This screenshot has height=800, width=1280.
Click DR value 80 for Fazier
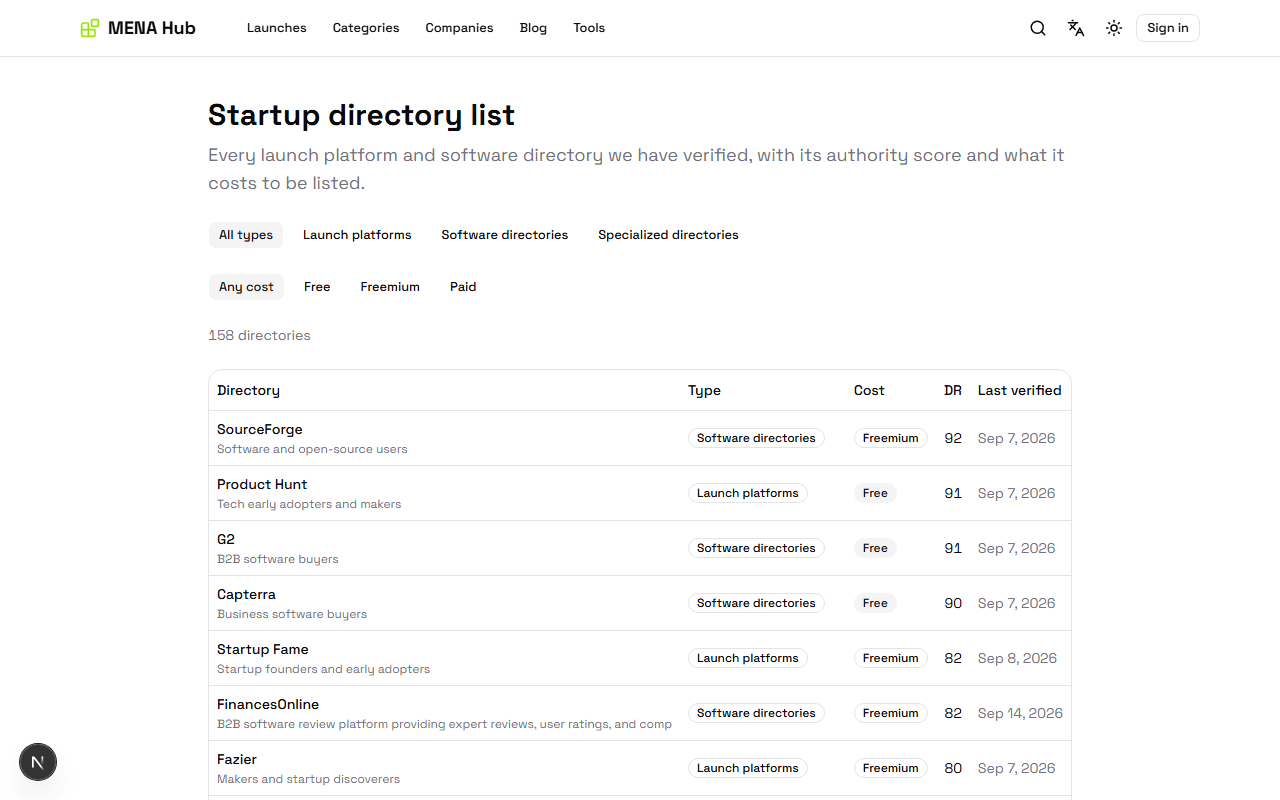tap(953, 768)
